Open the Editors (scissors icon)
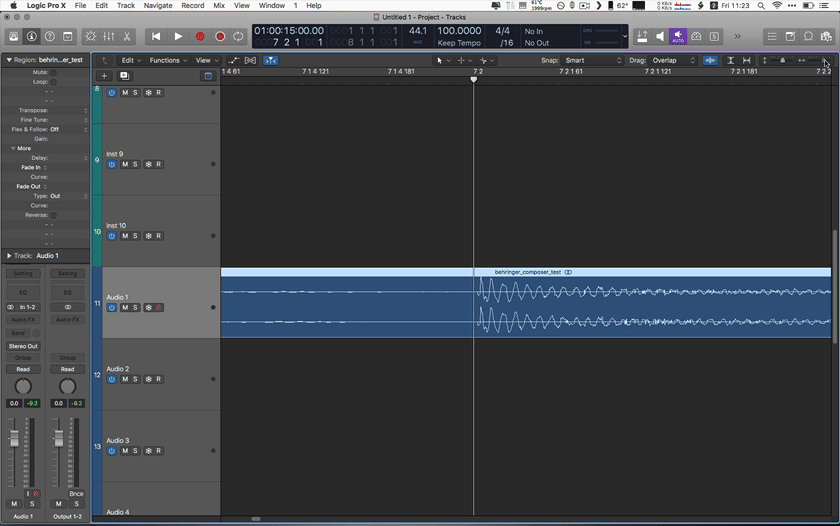Image resolution: width=840 pixels, height=526 pixels. [126, 36]
